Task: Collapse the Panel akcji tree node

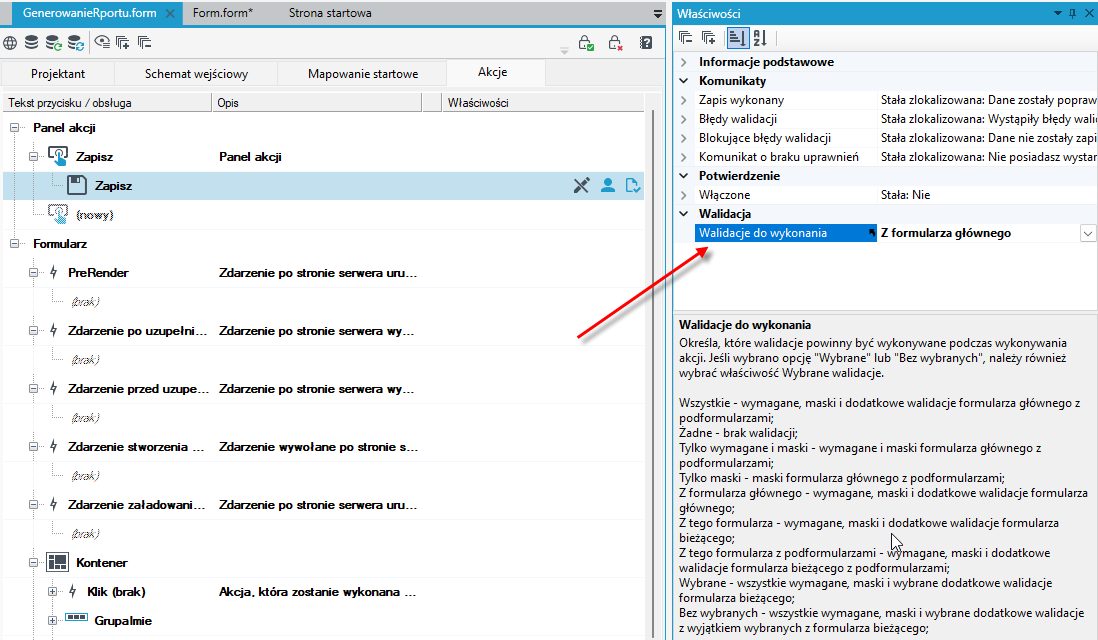Action: coord(14,127)
